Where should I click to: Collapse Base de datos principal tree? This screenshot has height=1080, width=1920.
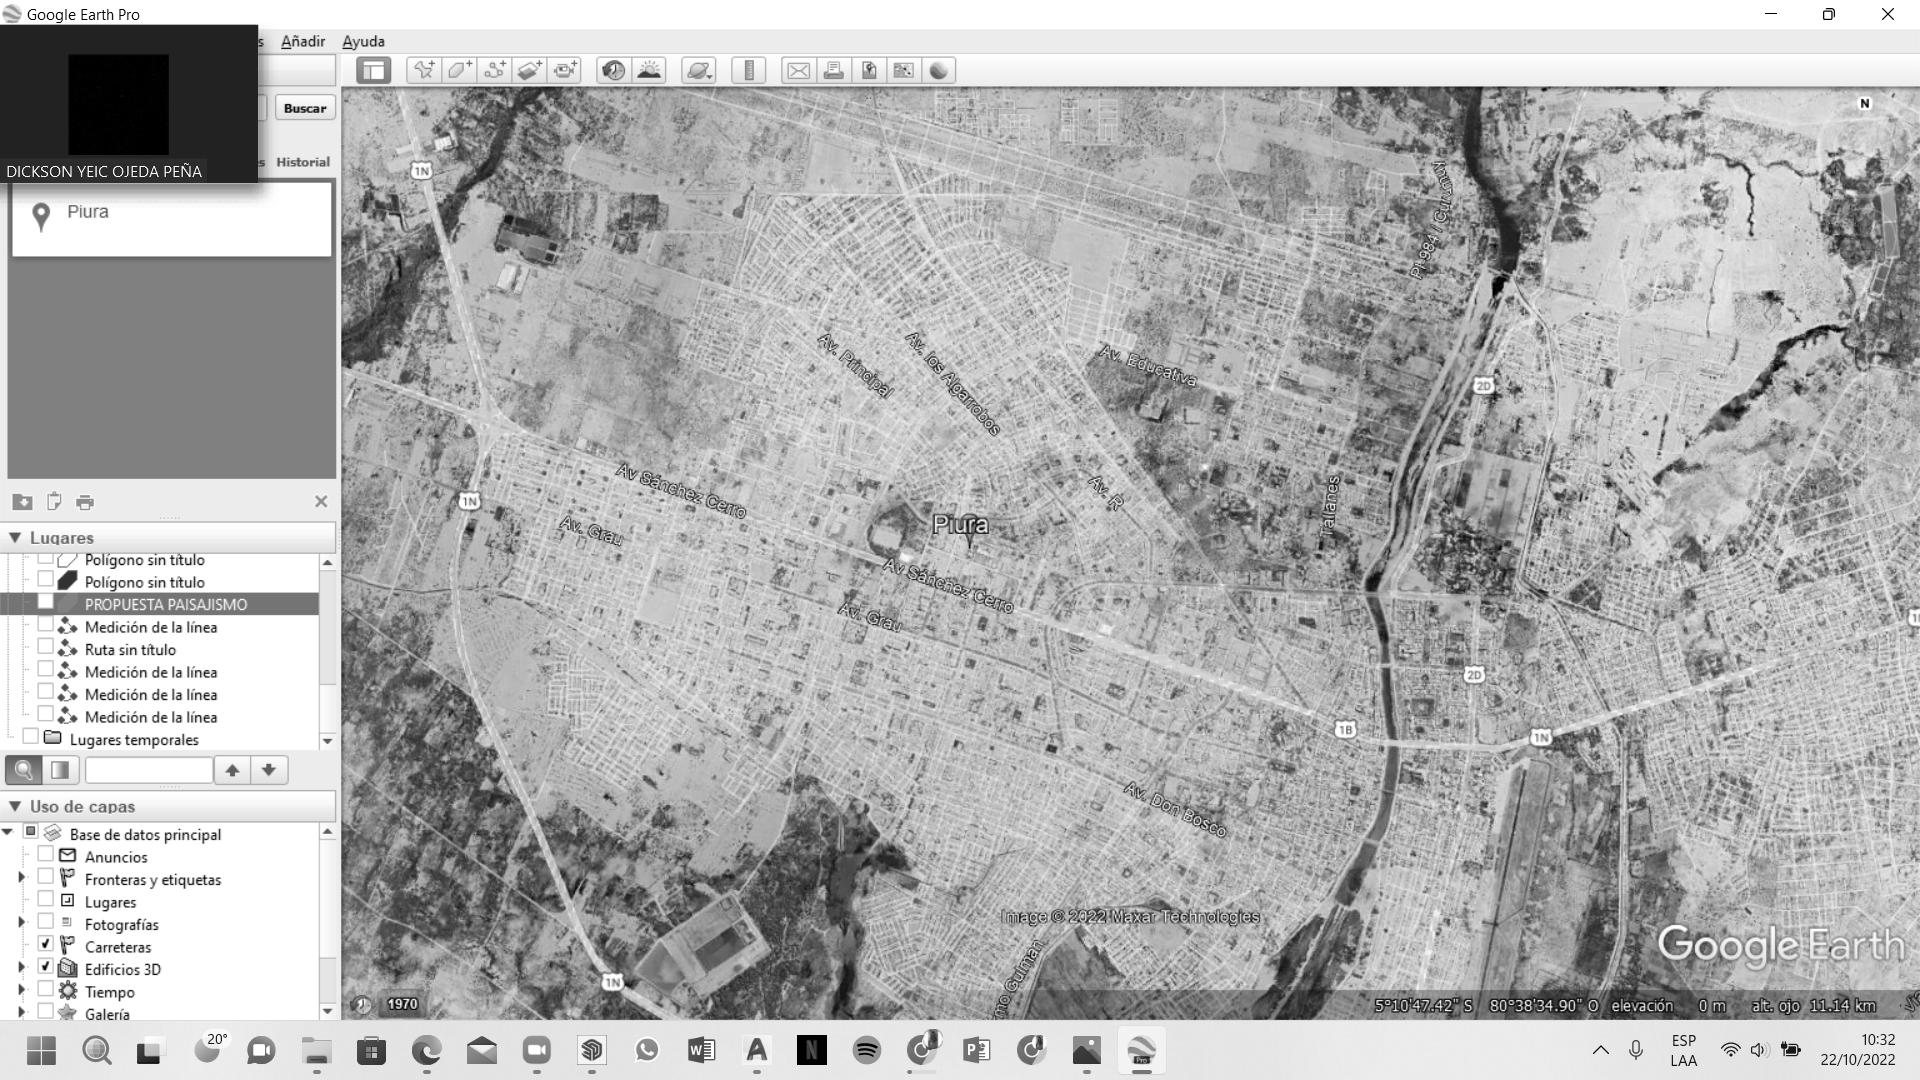pyautogui.click(x=8, y=832)
